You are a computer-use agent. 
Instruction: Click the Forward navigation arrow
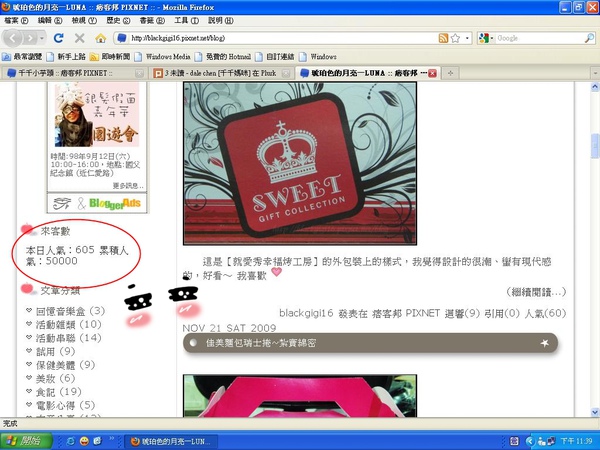pyautogui.click(x=30, y=38)
